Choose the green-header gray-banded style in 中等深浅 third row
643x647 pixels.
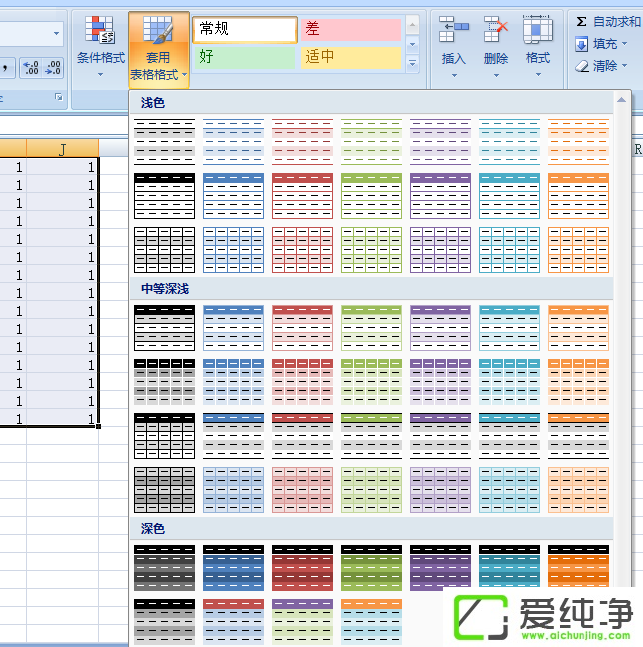click(x=371, y=436)
